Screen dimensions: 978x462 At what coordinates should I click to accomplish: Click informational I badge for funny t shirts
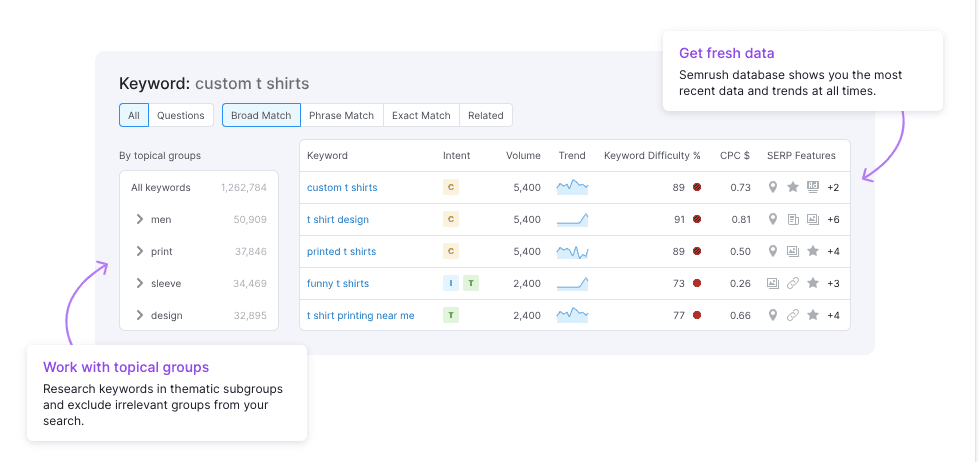(451, 283)
